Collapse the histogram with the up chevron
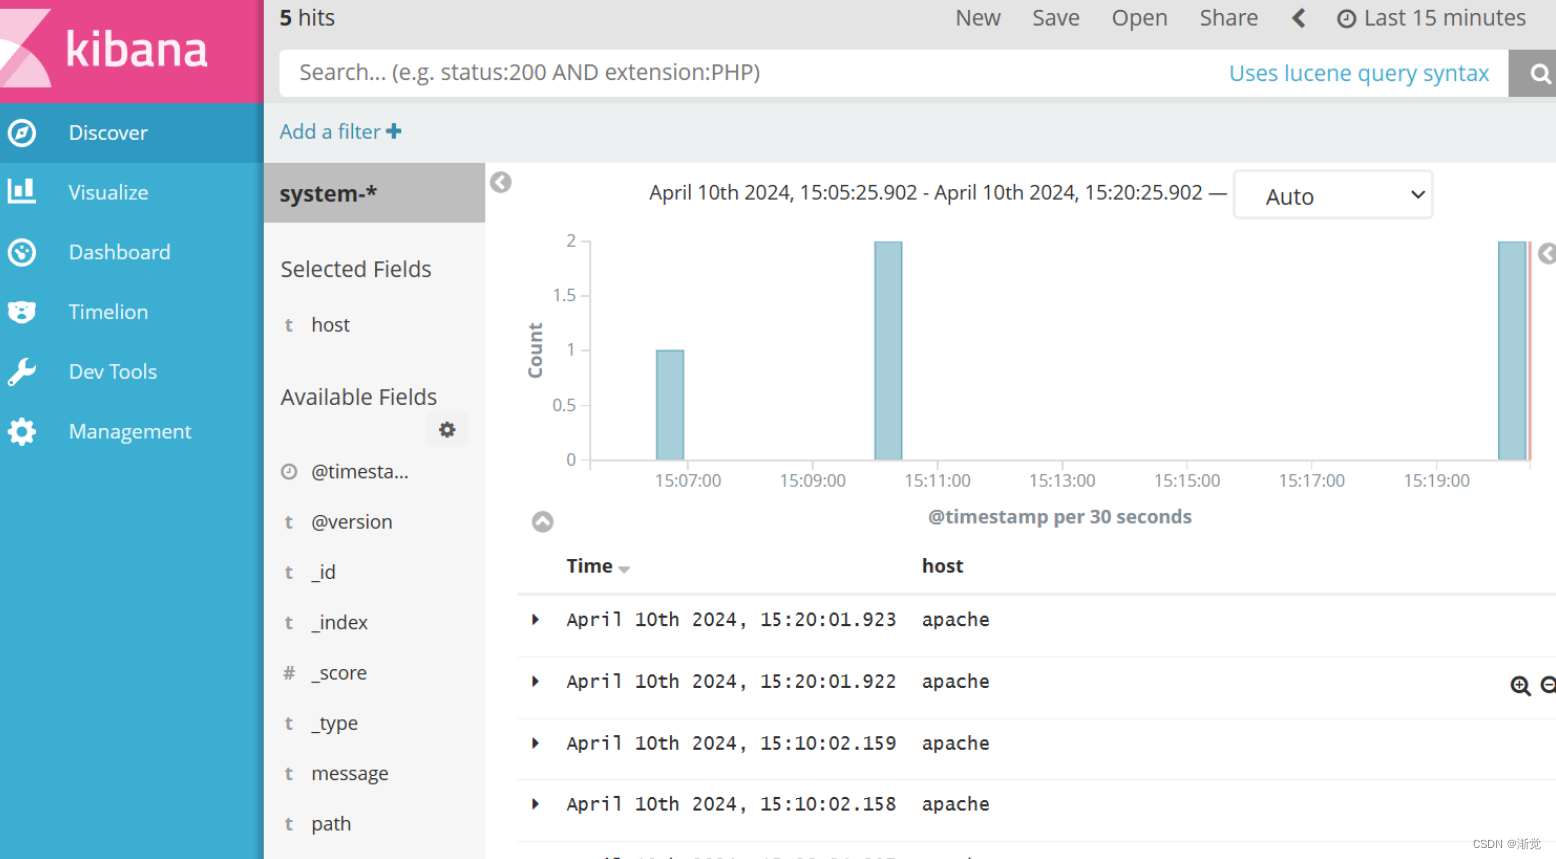The width and height of the screenshot is (1556, 859). pyautogui.click(x=542, y=522)
